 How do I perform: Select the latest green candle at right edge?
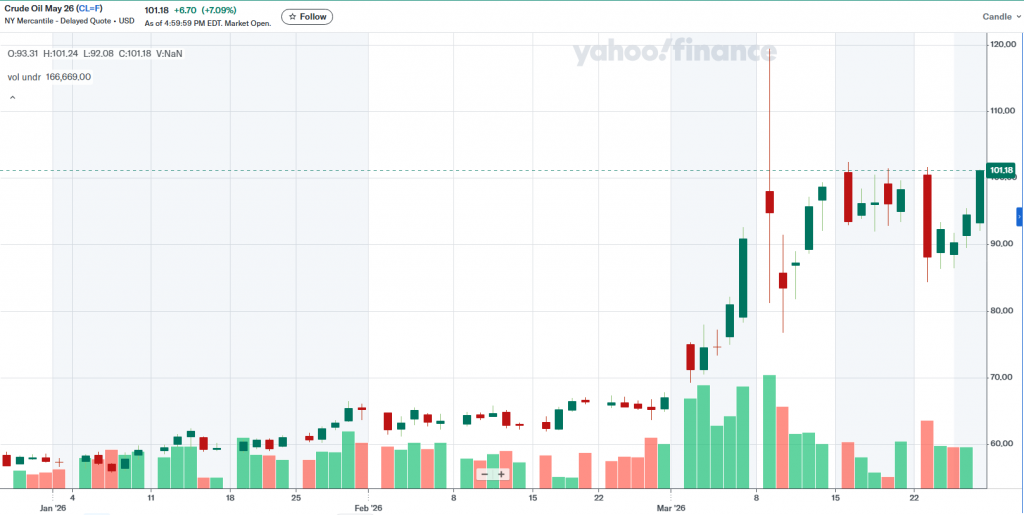(x=980, y=197)
